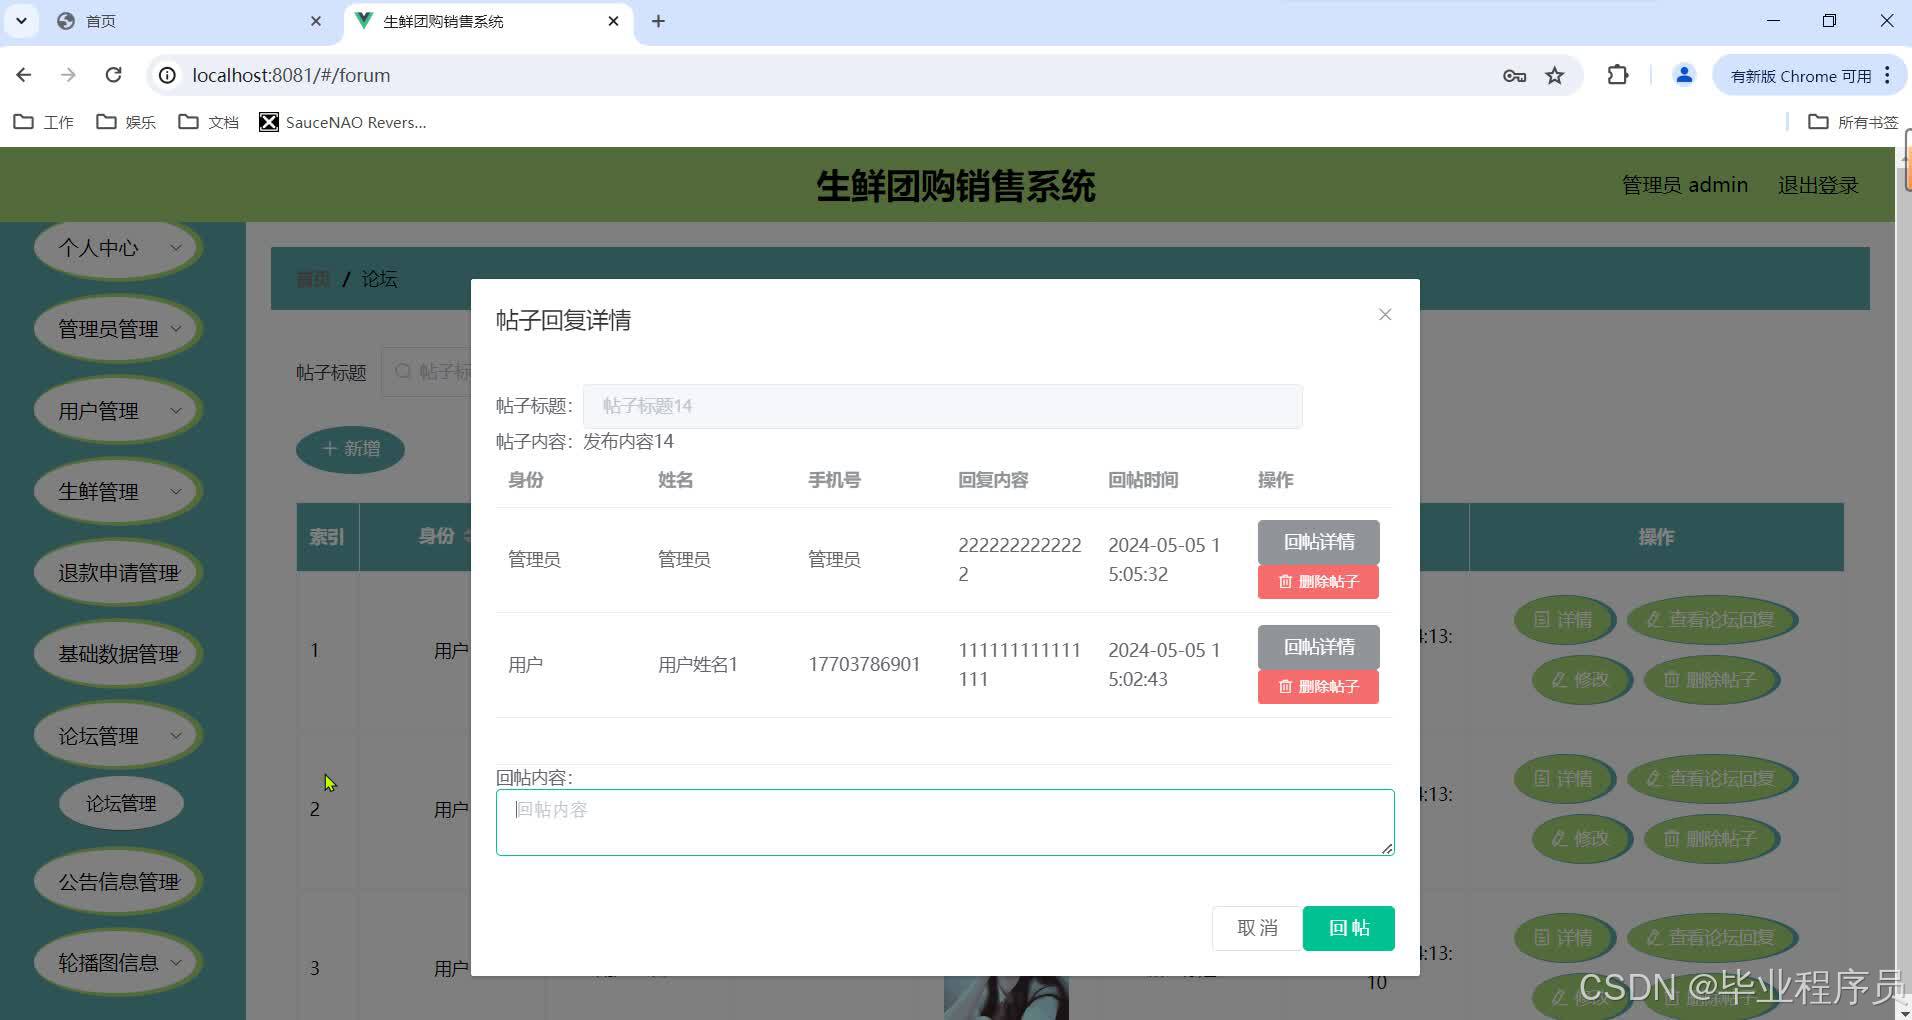Click the address bar URL localhost:8081/#/forum
1912x1020 pixels.
pos(291,75)
